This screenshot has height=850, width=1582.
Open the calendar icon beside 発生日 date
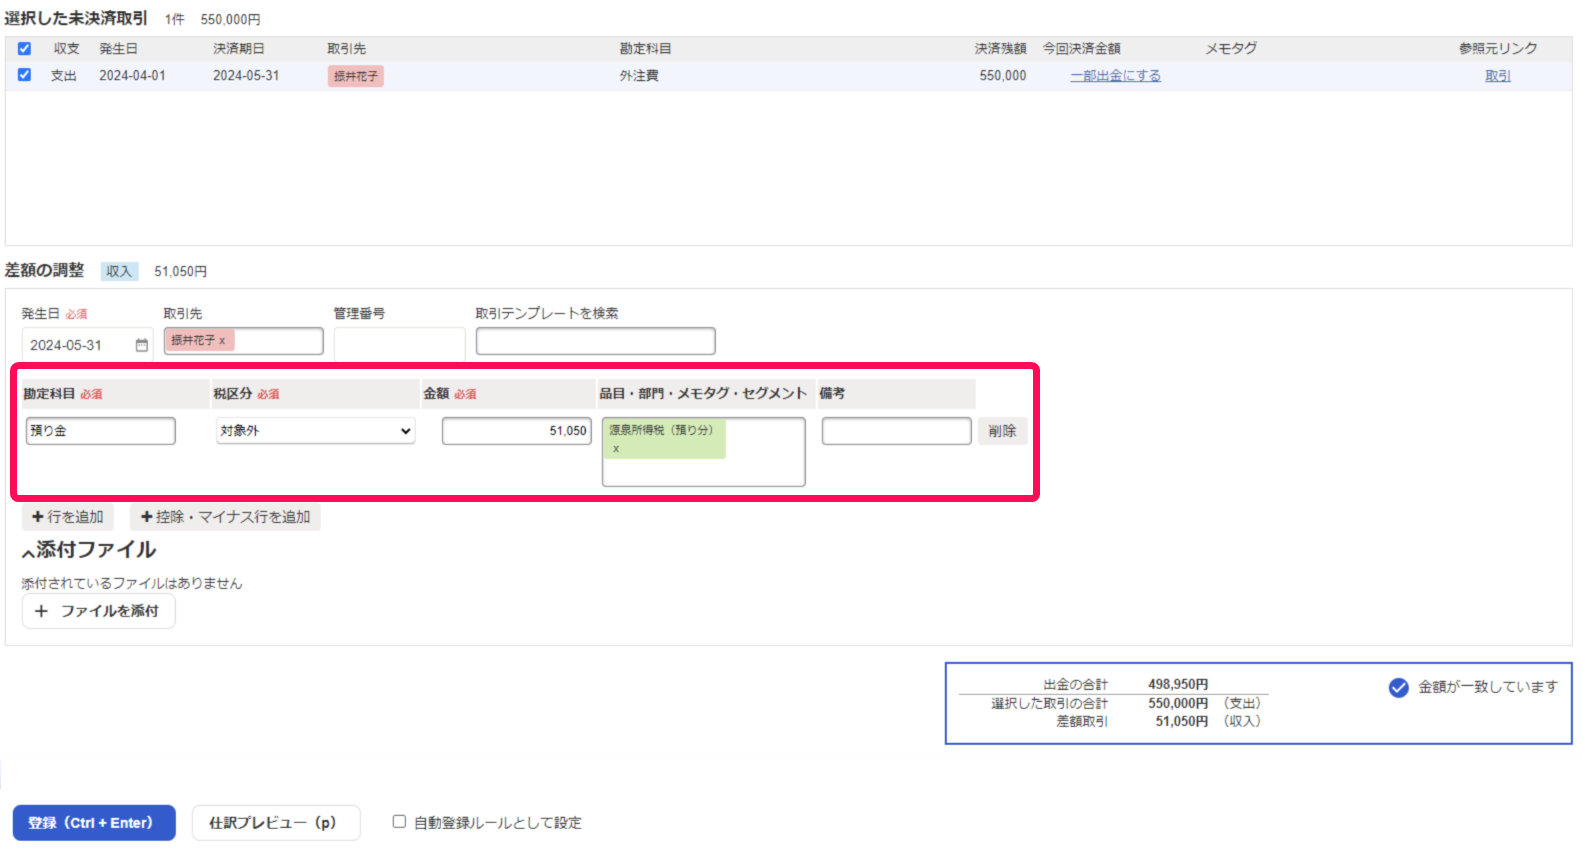click(x=142, y=345)
